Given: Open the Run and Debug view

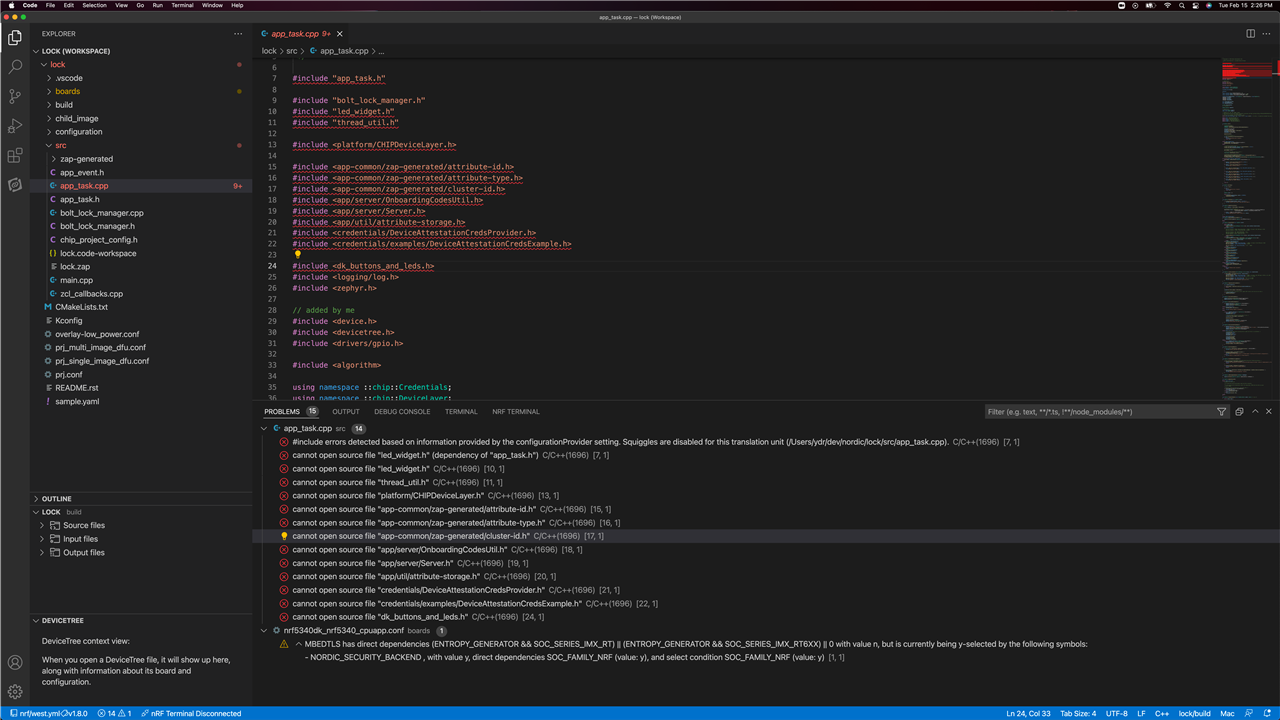Looking at the screenshot, I should coord(15,126).
